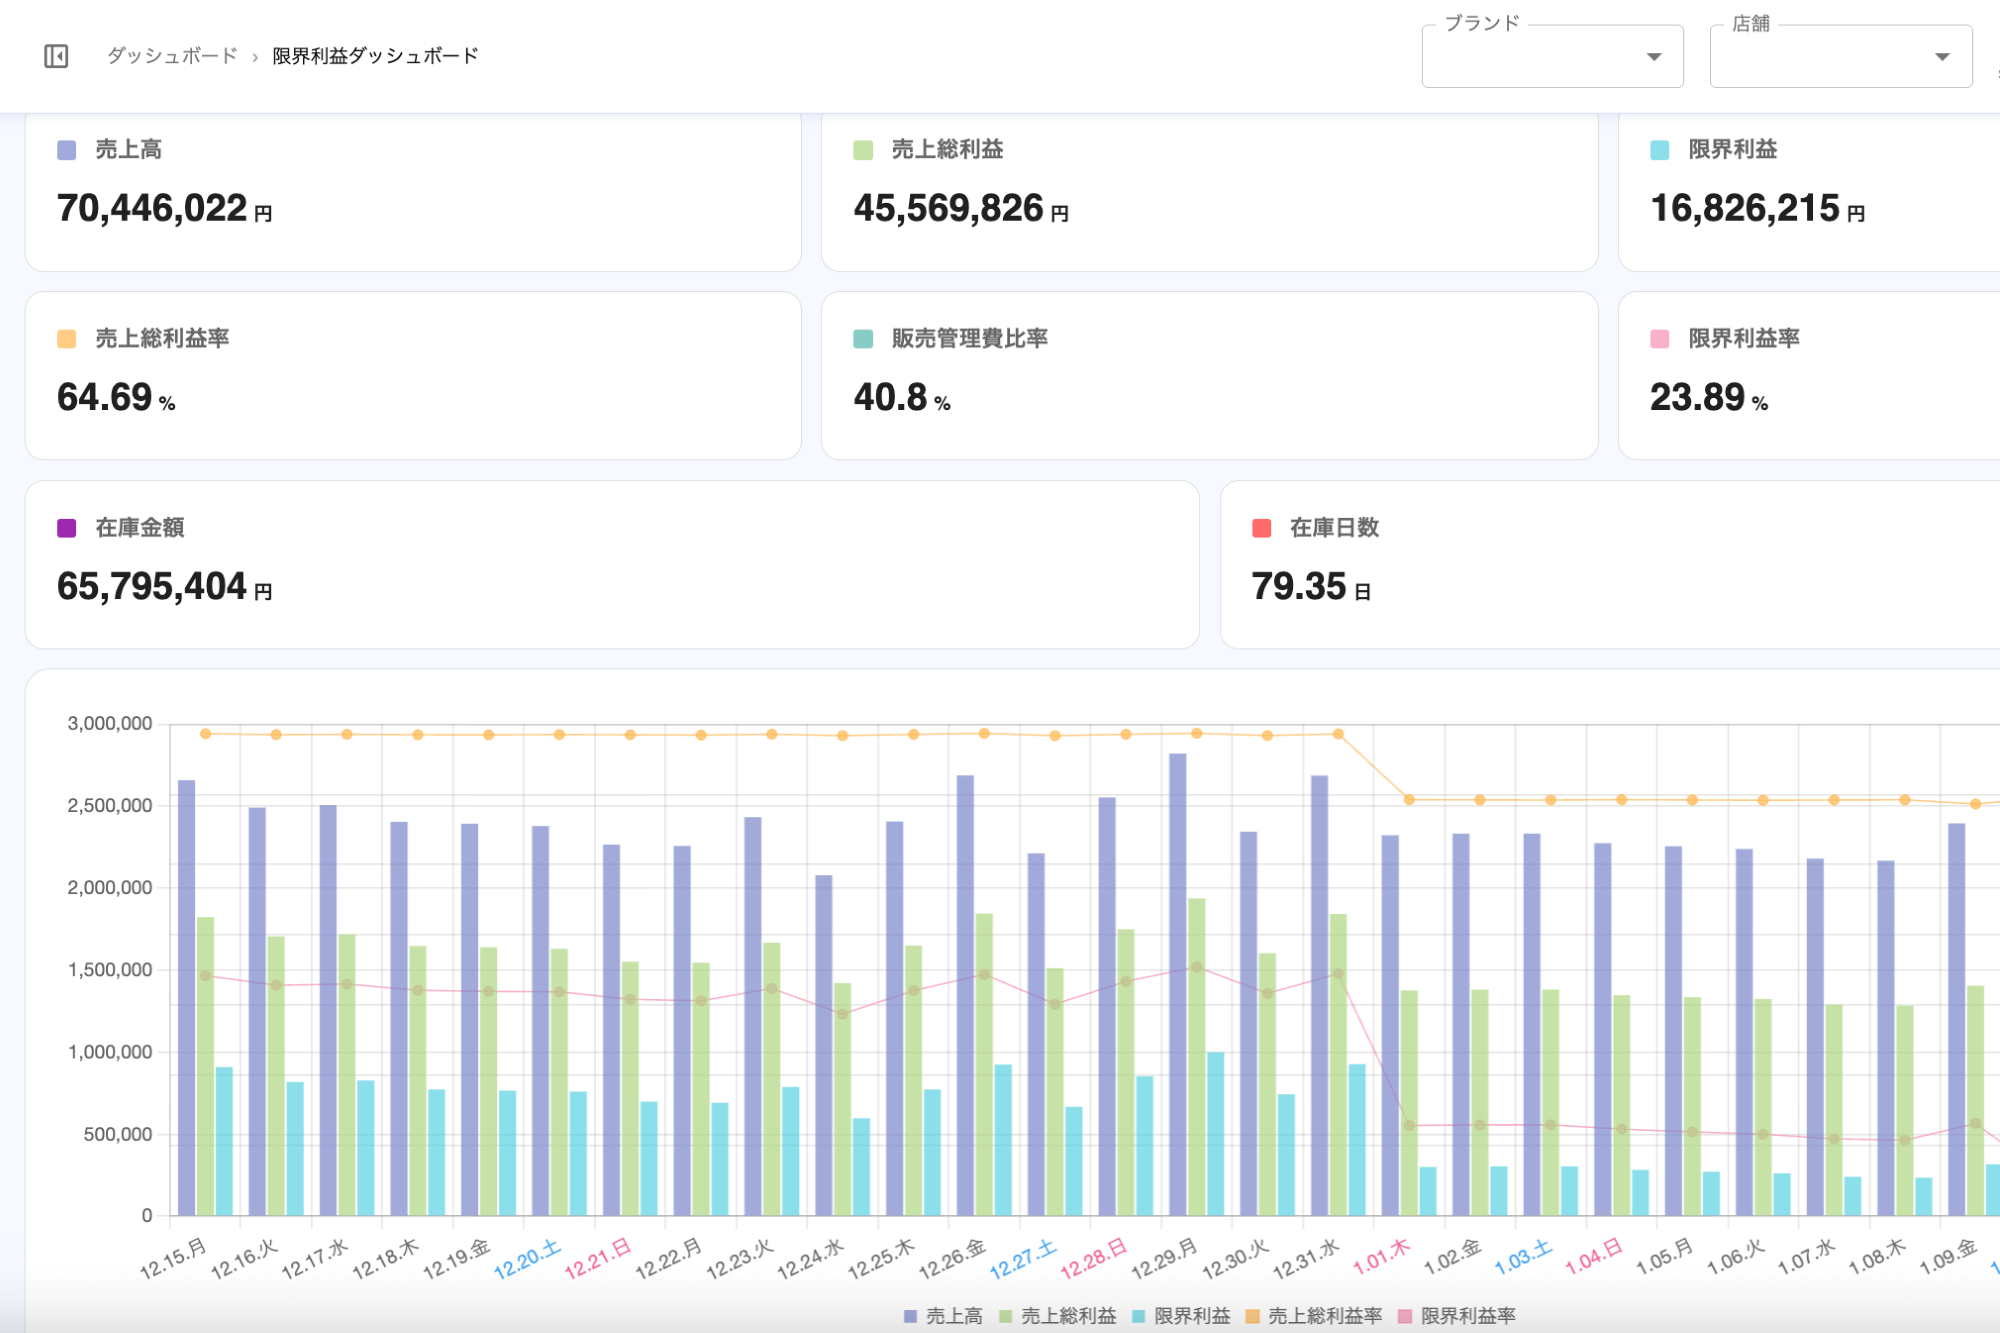Click the 12.27.土 x-axis date label
Viewport: 2000px width, 1333px height.
1023,1259
